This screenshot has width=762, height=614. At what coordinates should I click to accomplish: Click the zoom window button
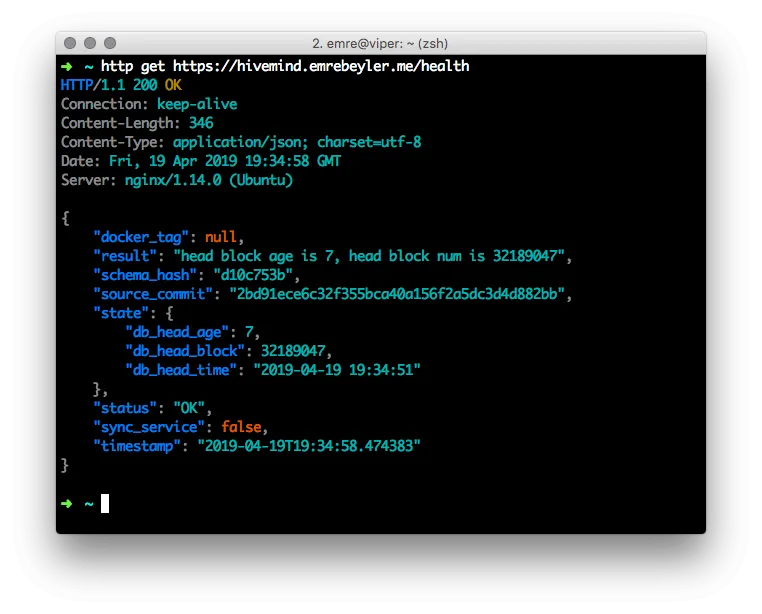pos(110,43)
